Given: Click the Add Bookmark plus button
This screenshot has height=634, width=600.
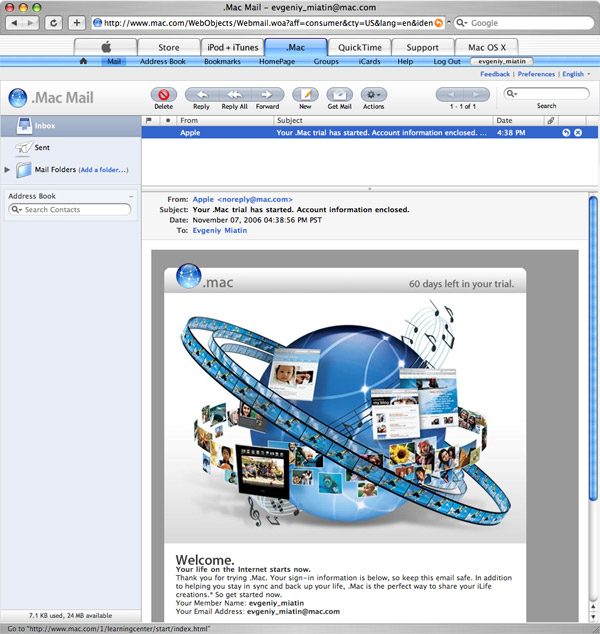Looking at the screenshot, I should pyautogui.click(x=77, y=23).
